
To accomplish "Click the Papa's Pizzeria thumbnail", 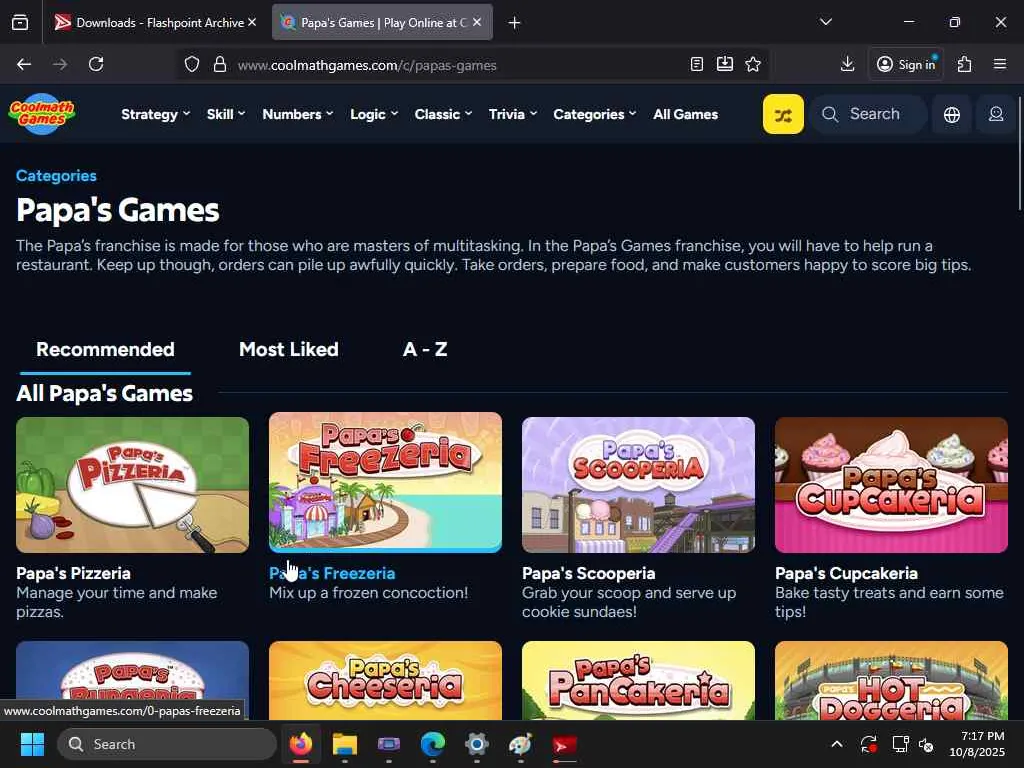I will pyautogui.click(x=133, y=485).
